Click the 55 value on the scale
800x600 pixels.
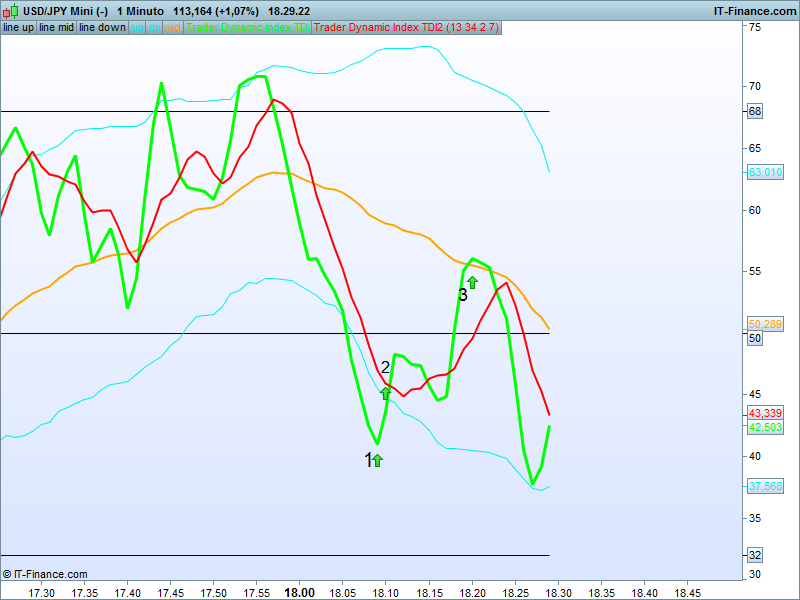click(x=755, y=271)
